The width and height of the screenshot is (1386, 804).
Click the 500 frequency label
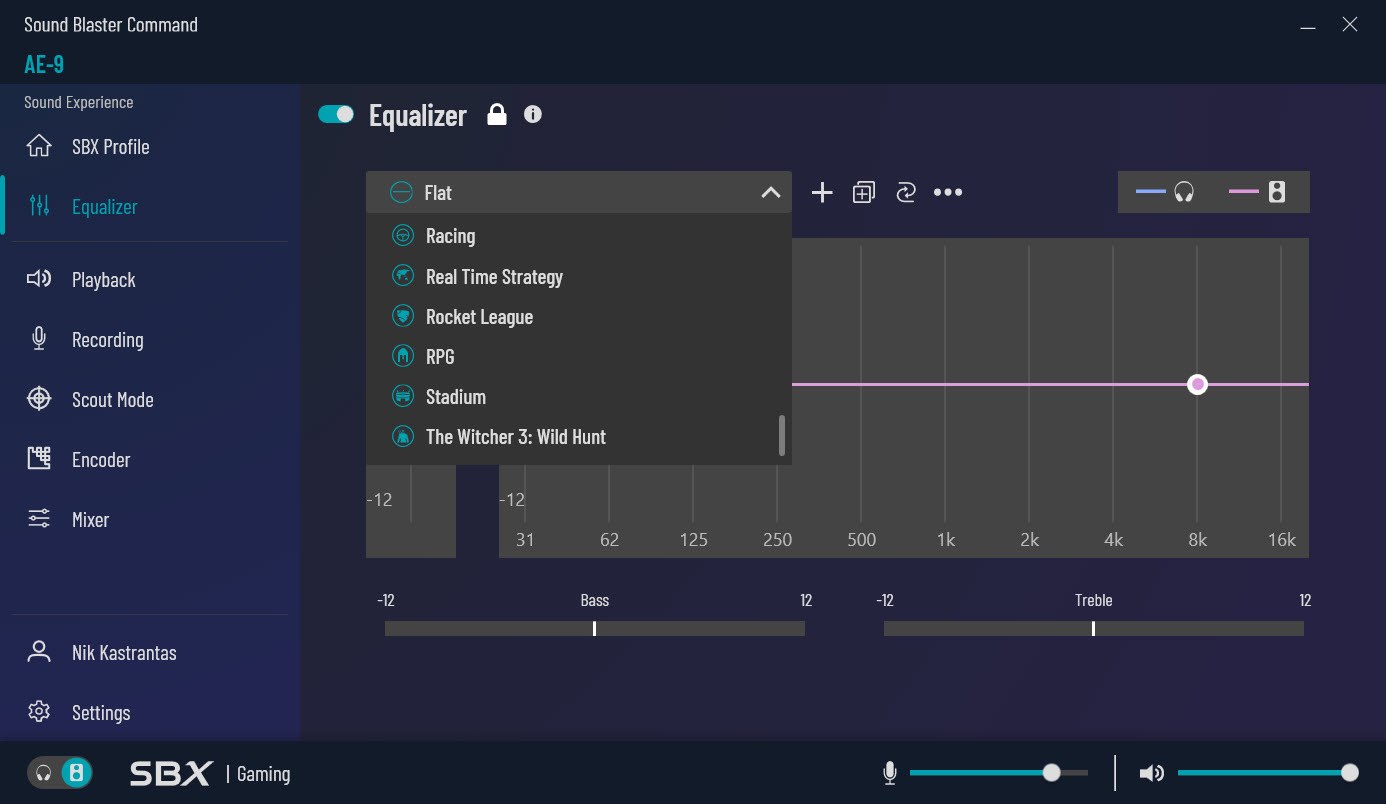[x=861, y=540]
